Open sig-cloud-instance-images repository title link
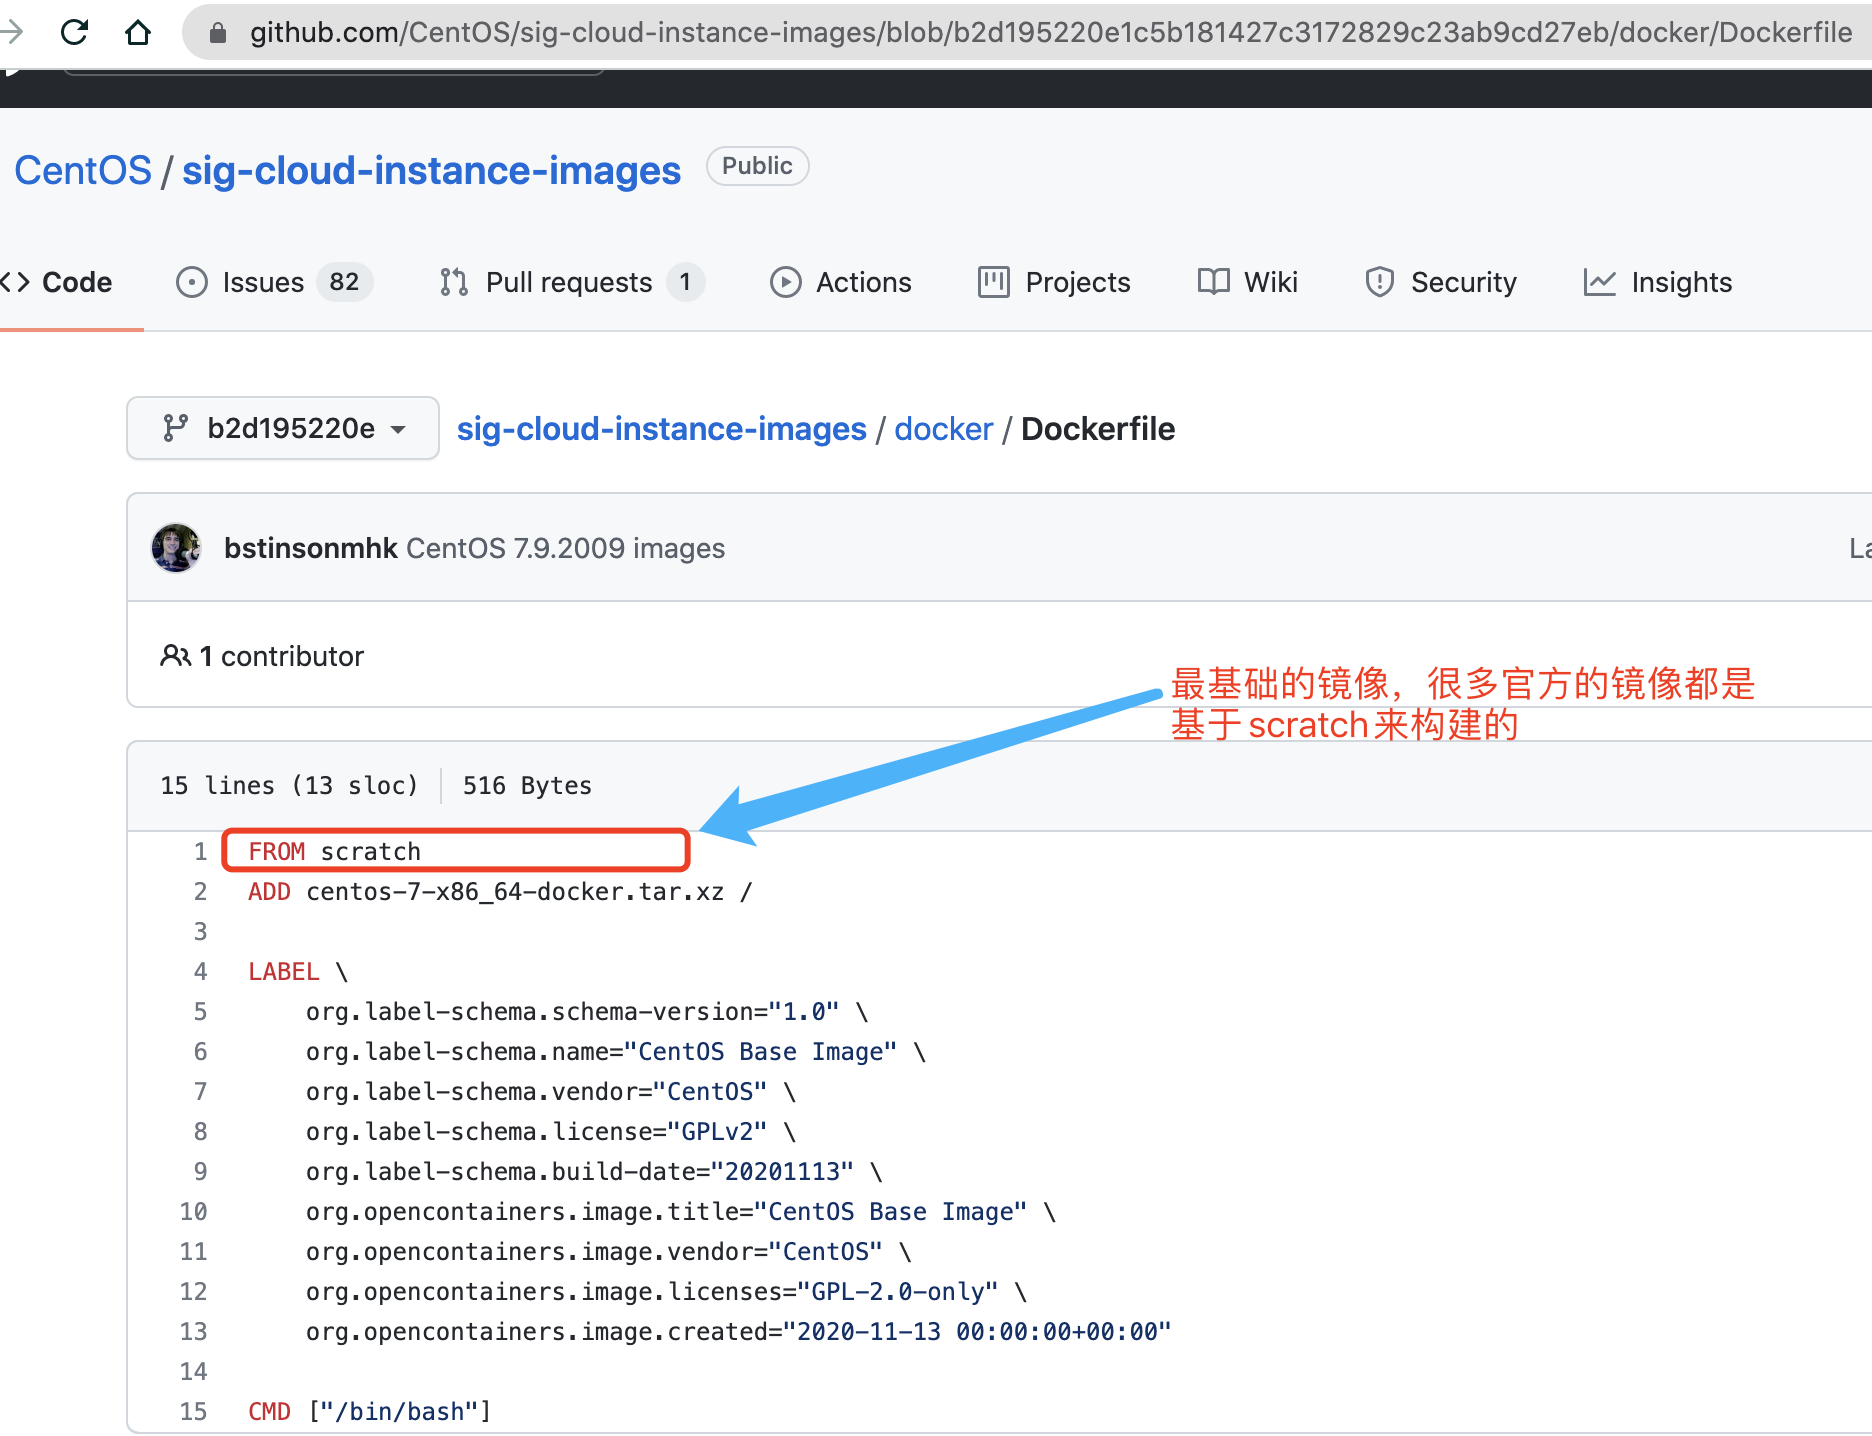This screenshot has width=1872, height=1436. (431, 171)
